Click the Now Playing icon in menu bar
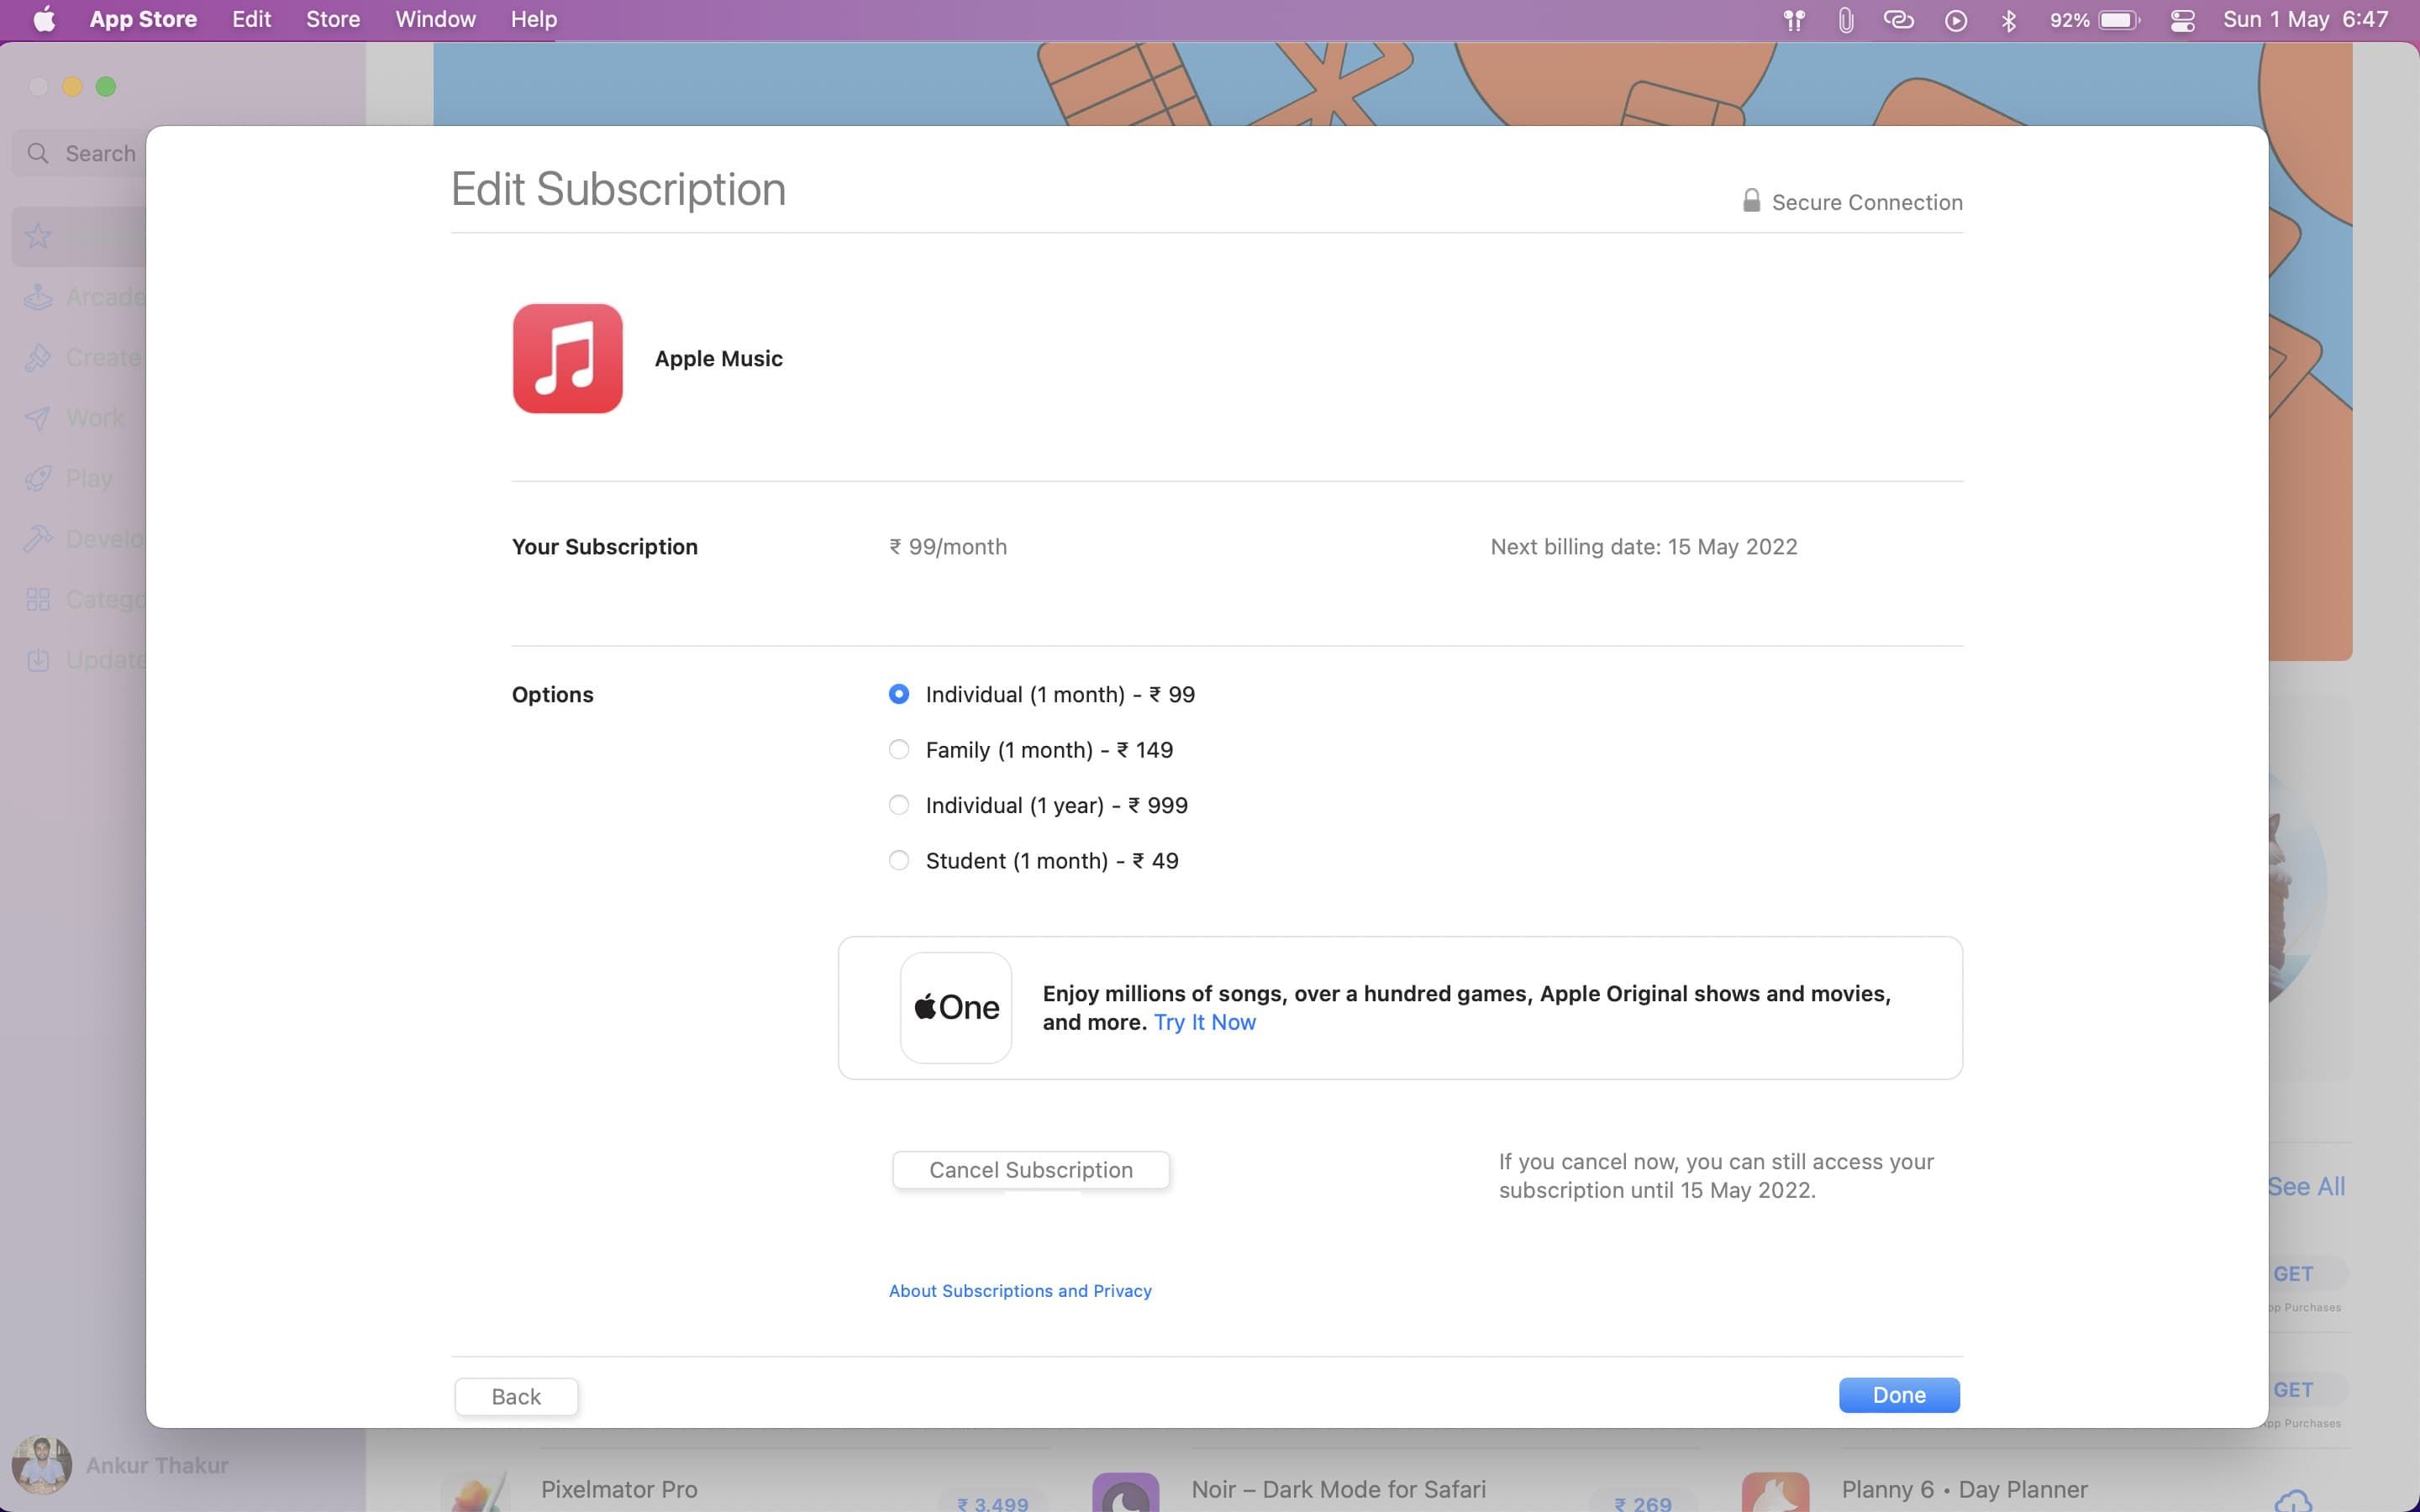The image size is (2420, 1512). [1956, 20]
